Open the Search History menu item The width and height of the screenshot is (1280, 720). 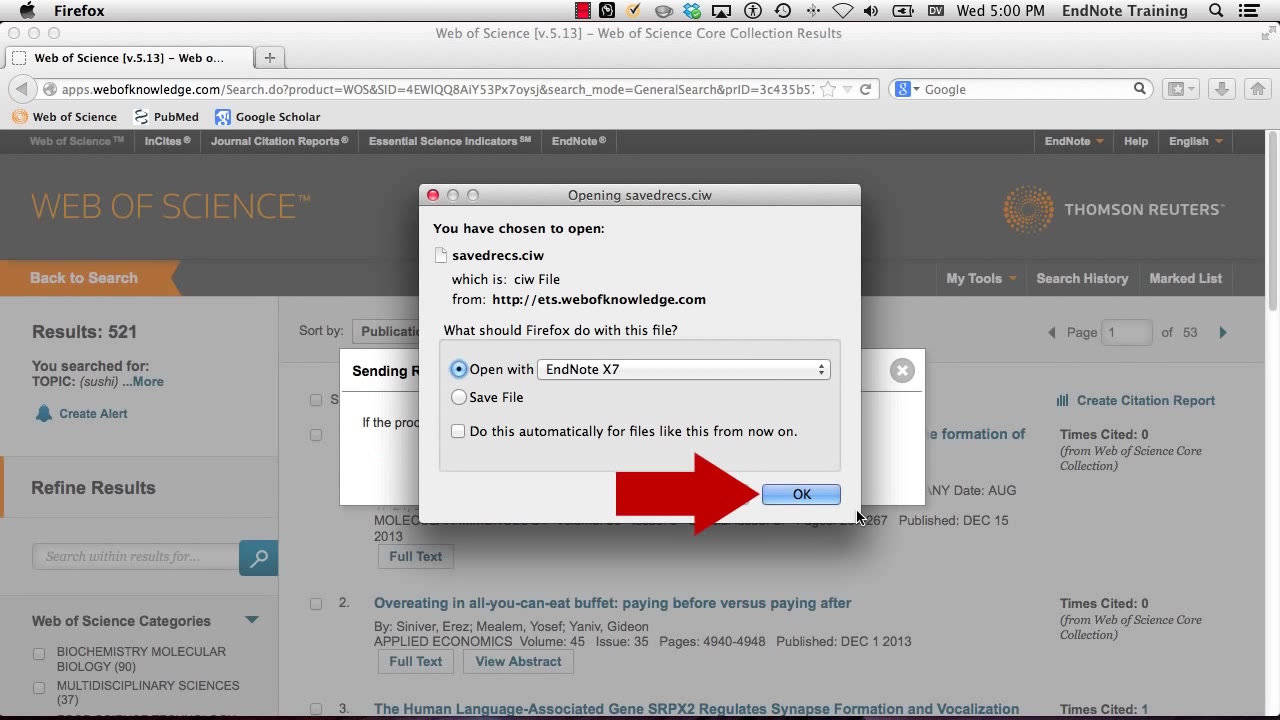point(1082,278)
